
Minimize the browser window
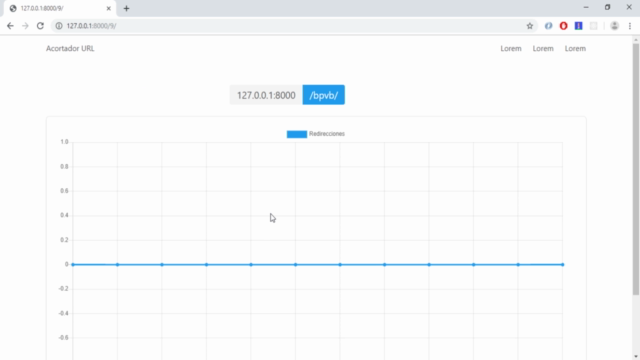point(586,7)
